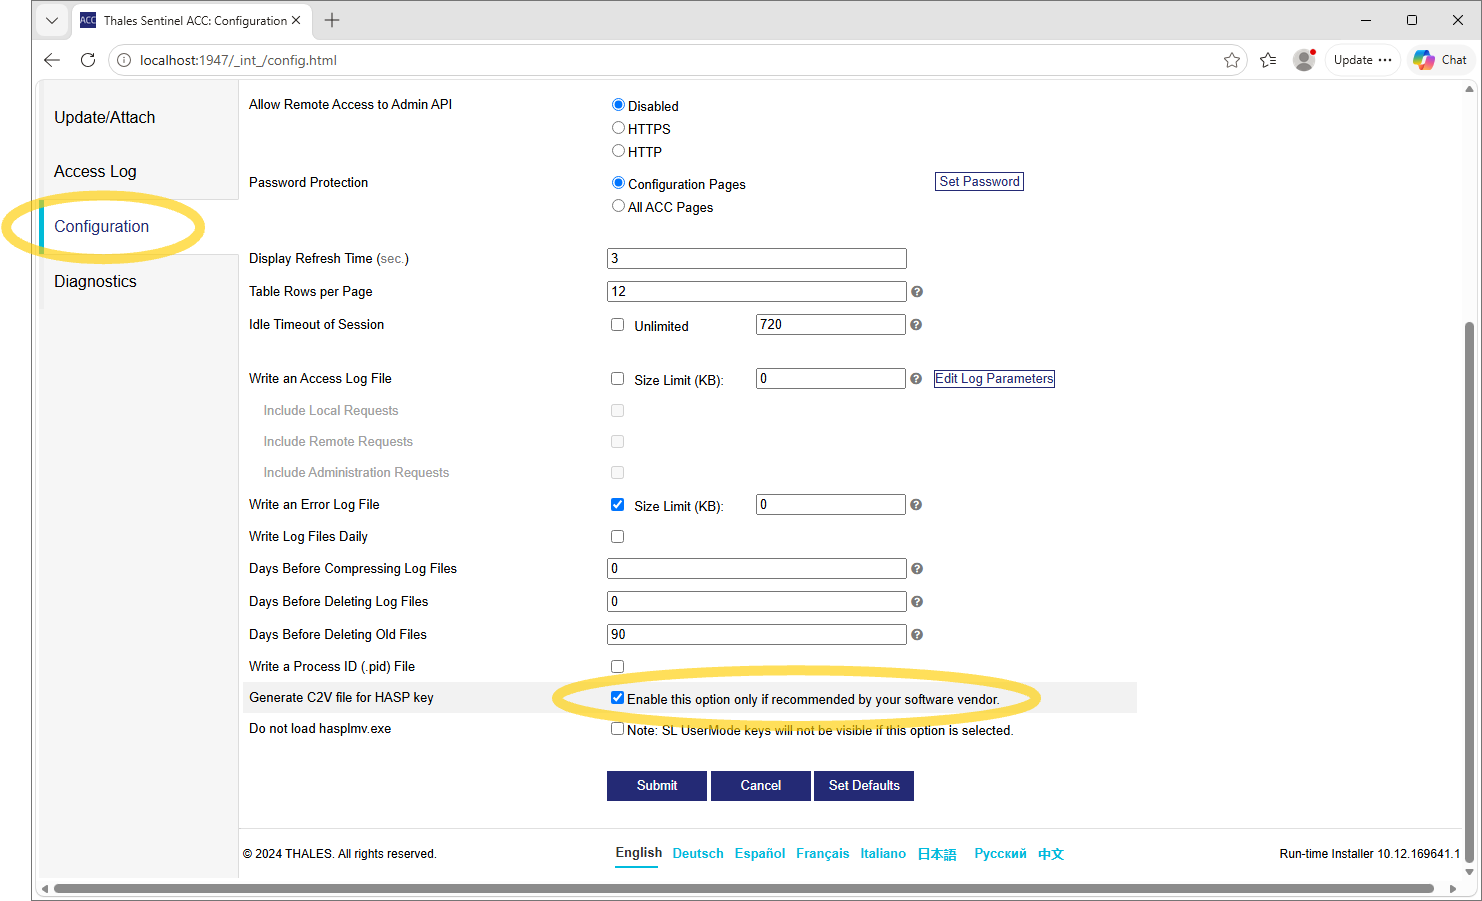Open the tab search dropdown arrow
The width and height of the screenshot is (1482, 901).
click(52, 20)
